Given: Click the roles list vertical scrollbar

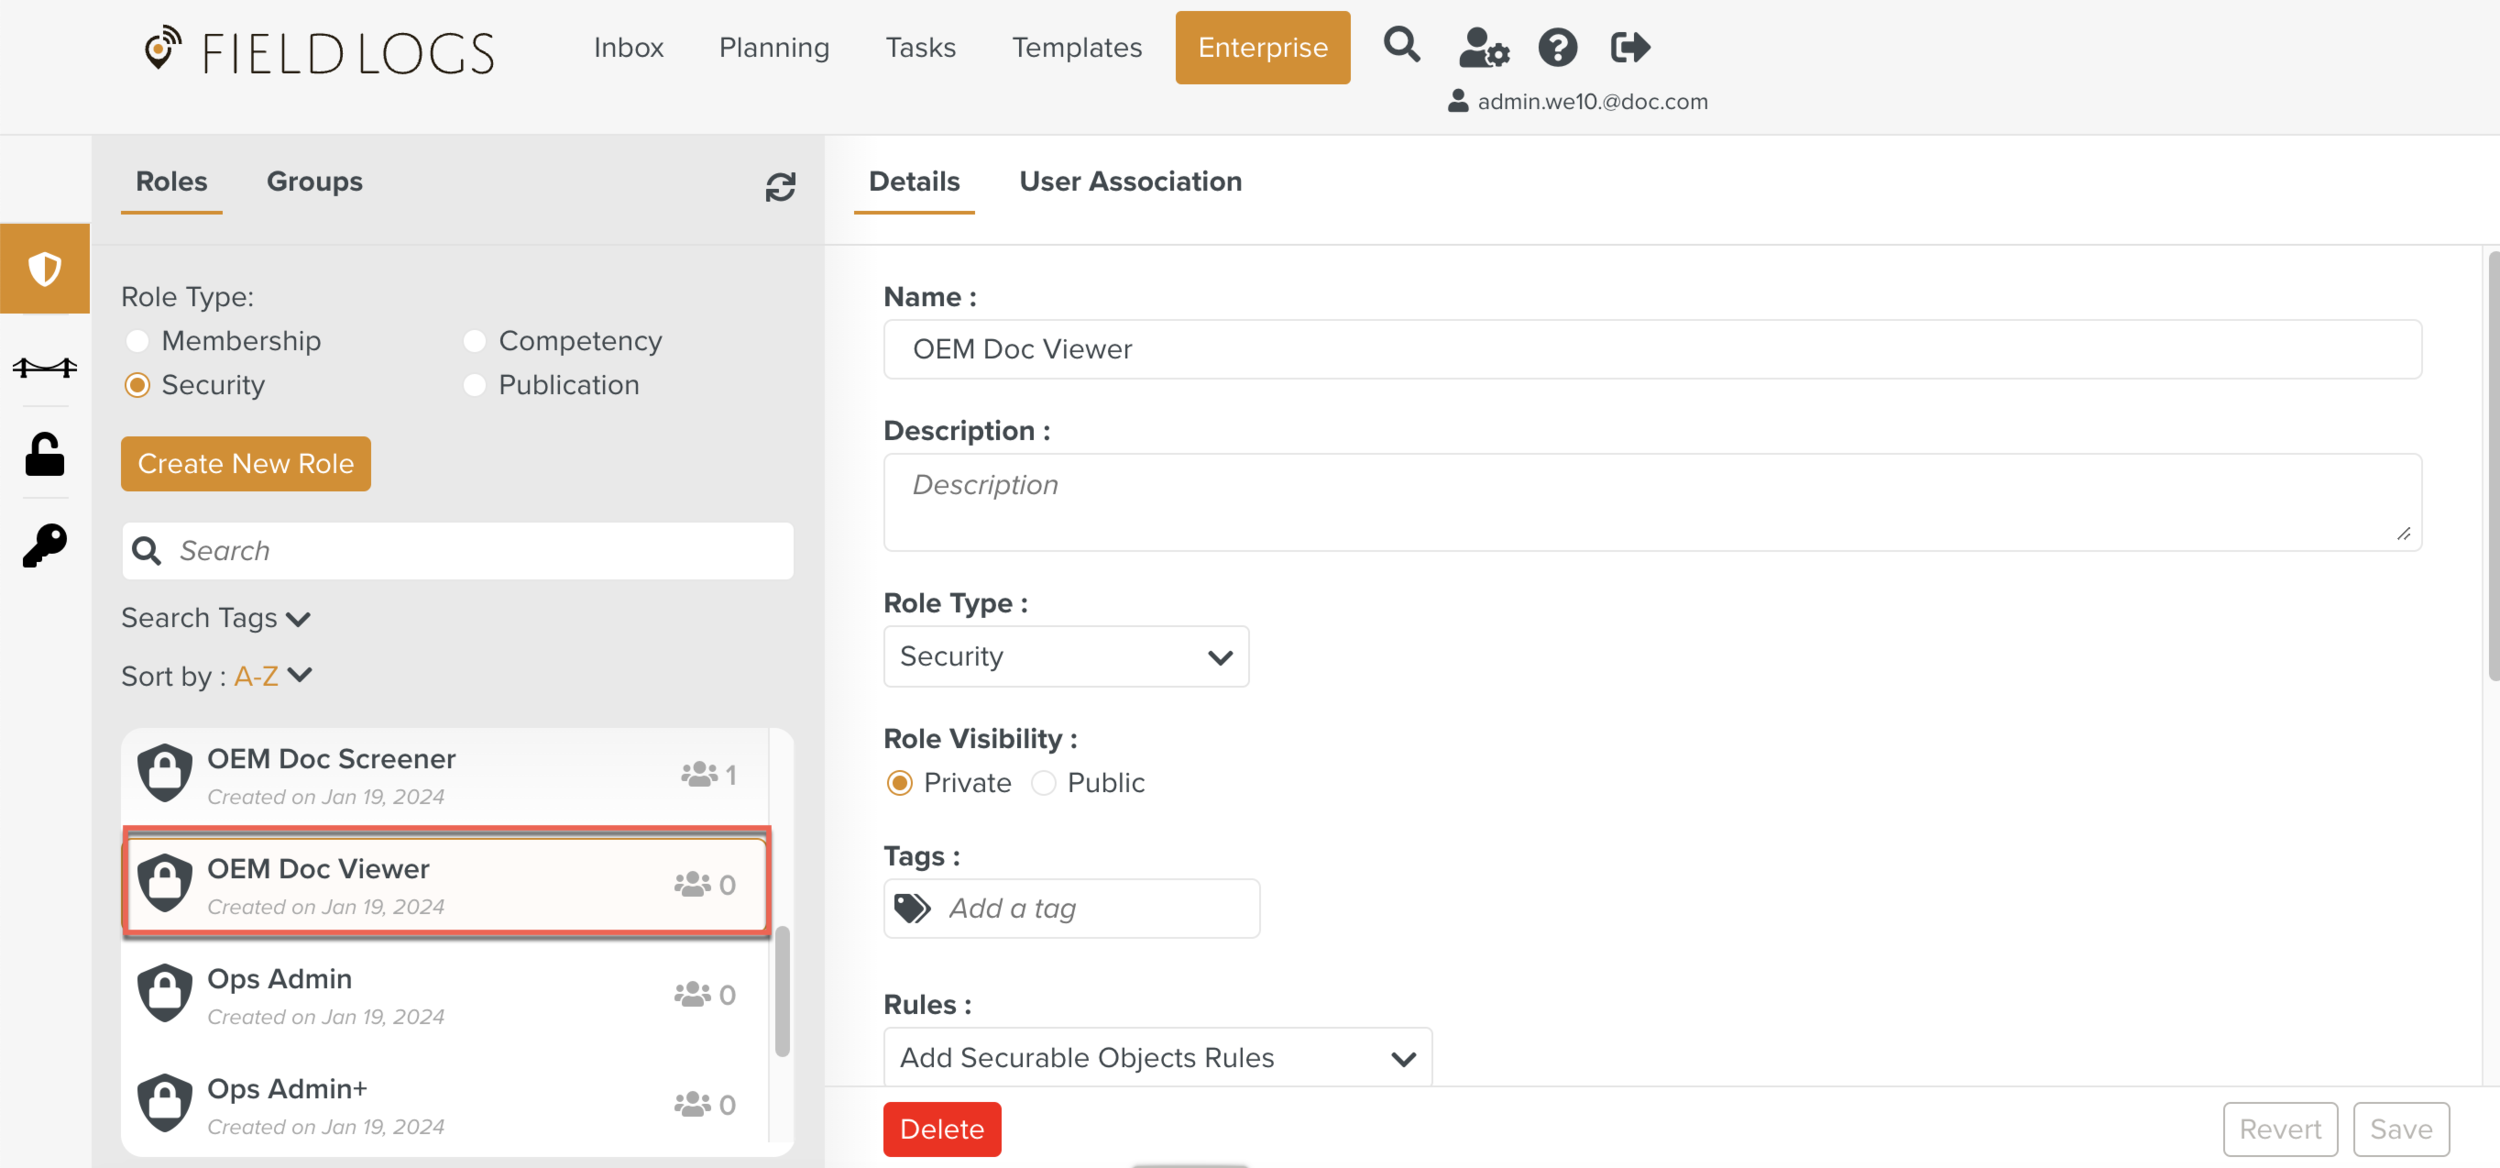Looking at the screenshot, I should tap(782, 990).
